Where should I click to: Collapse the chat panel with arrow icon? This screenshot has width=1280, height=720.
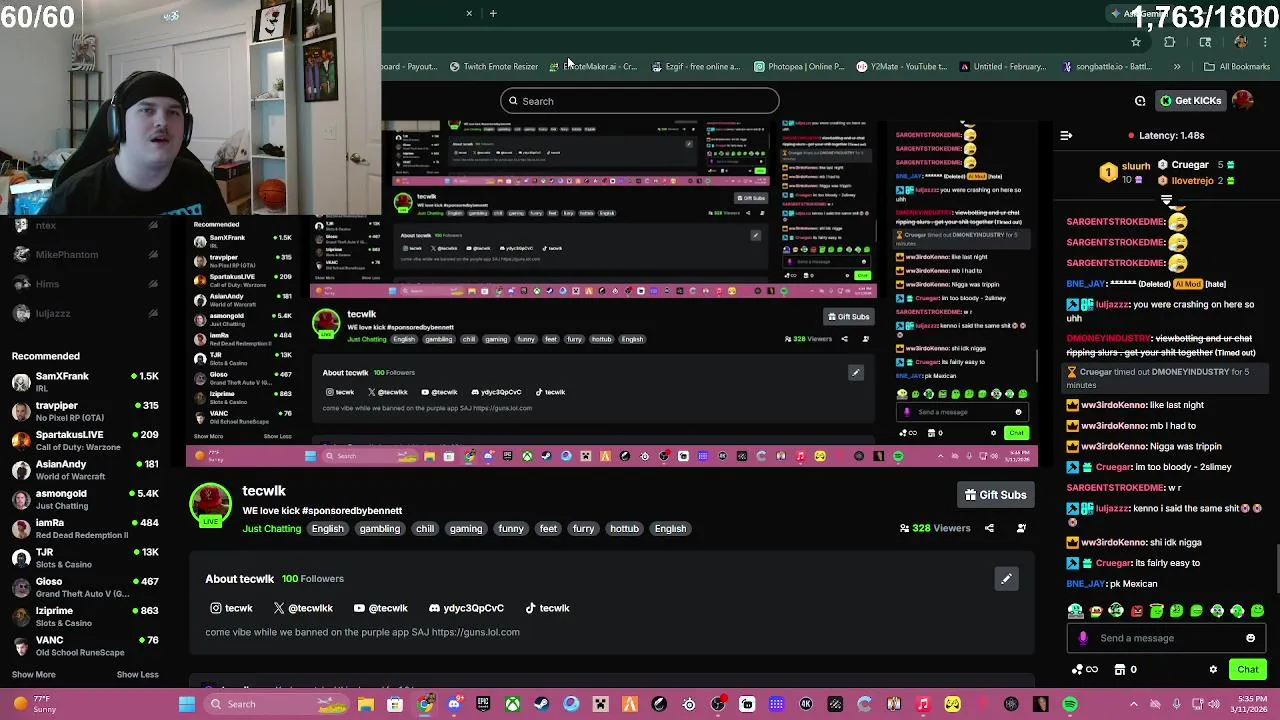point(1066,135)
